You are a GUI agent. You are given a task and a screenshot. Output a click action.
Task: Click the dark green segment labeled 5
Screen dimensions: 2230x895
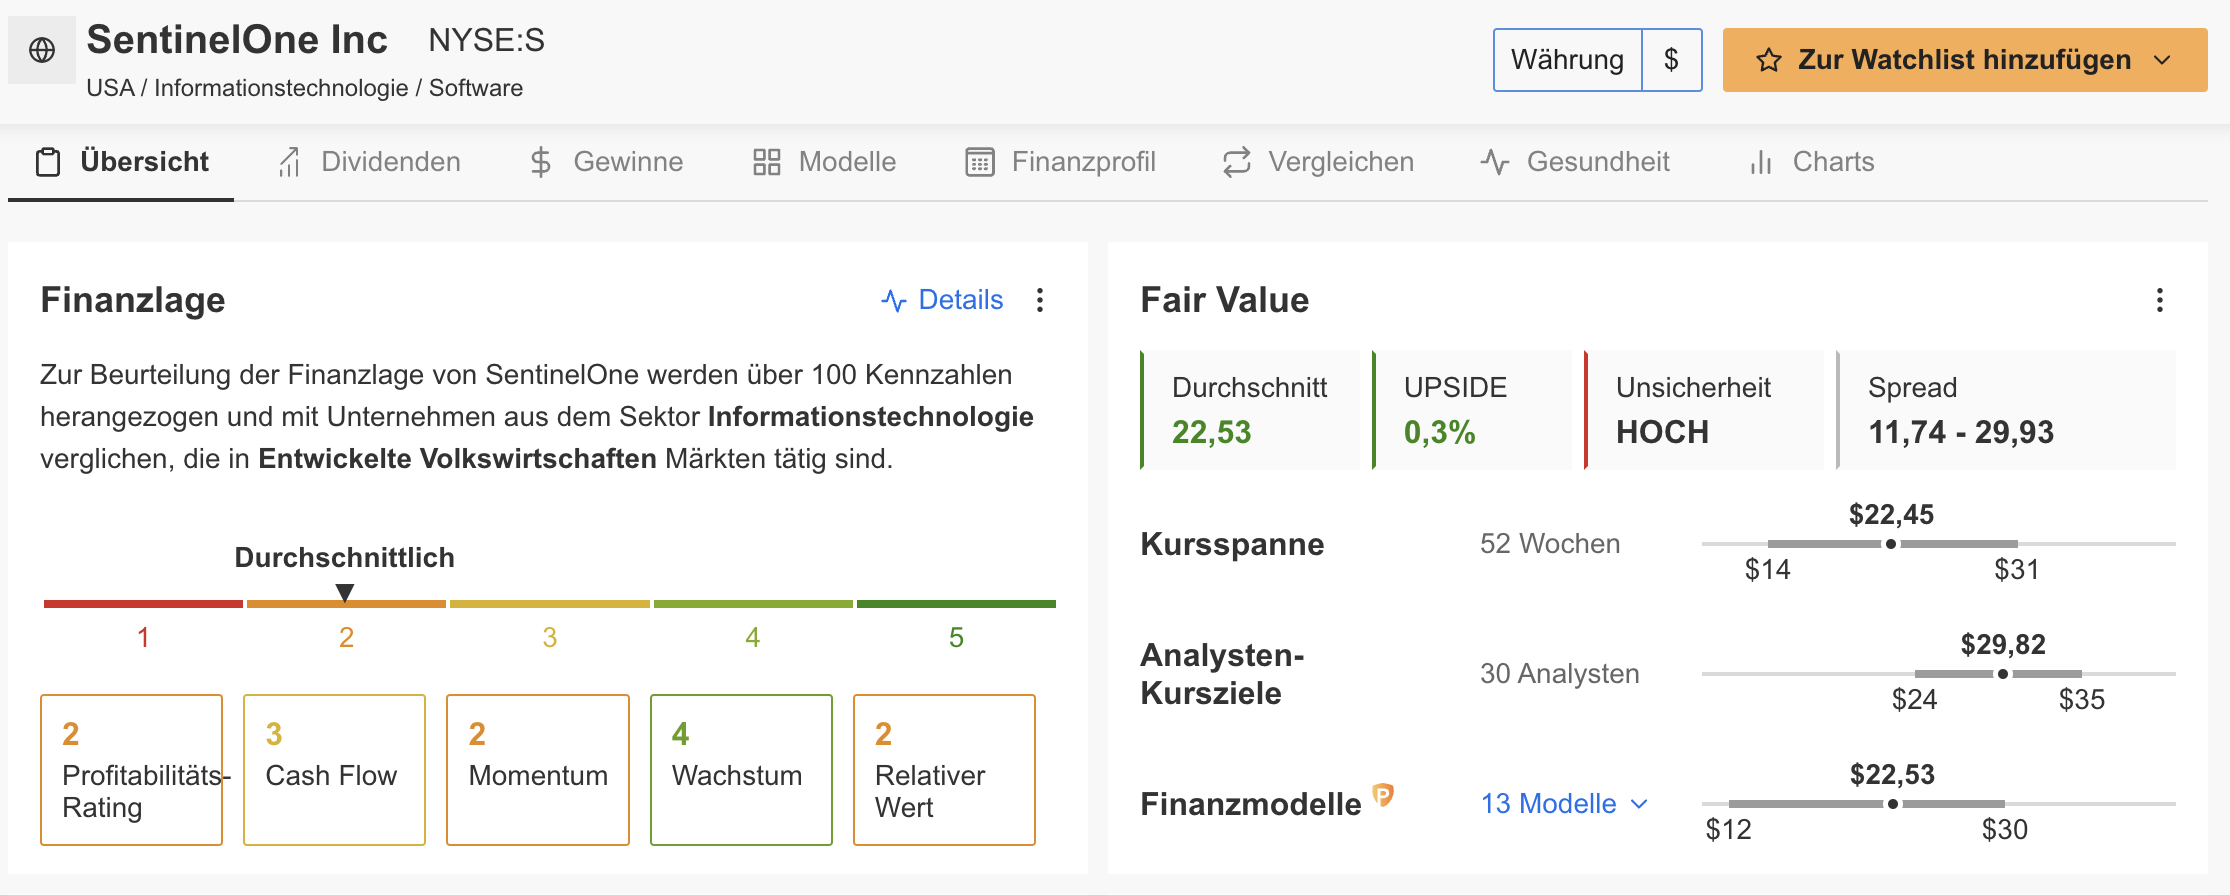(x=956, y=604)
